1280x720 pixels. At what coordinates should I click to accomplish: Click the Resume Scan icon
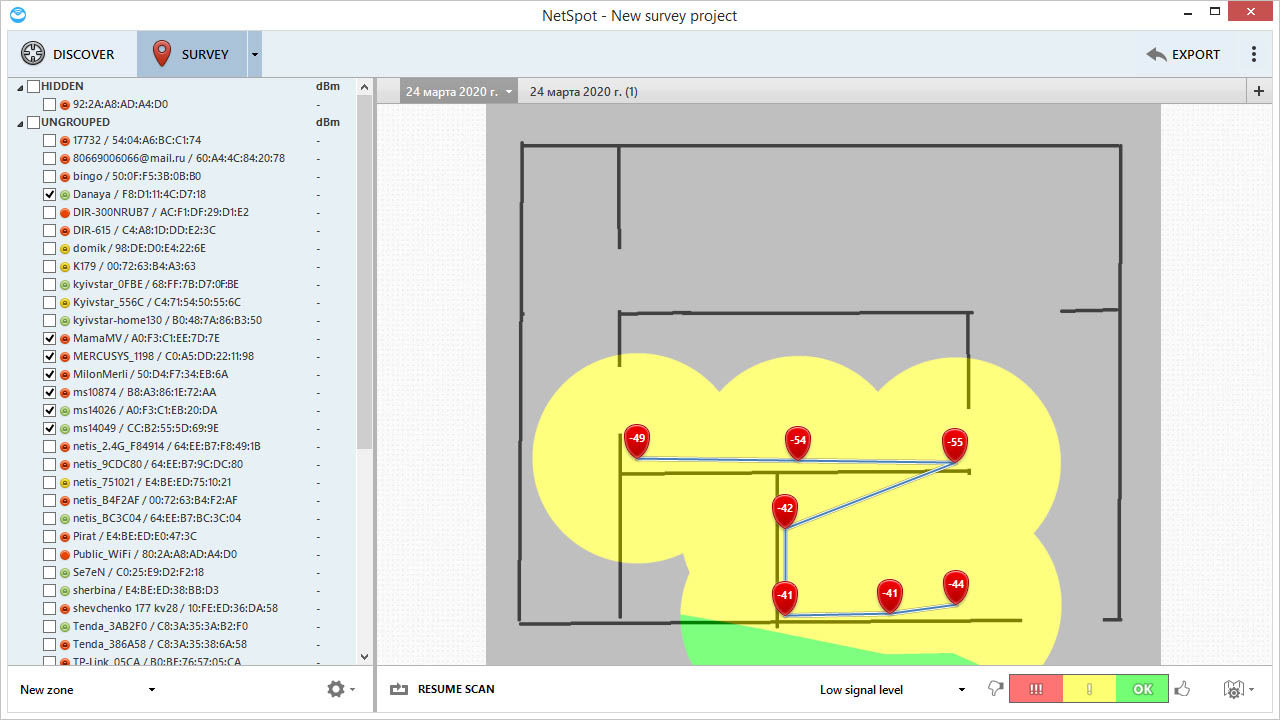(400, 689)
